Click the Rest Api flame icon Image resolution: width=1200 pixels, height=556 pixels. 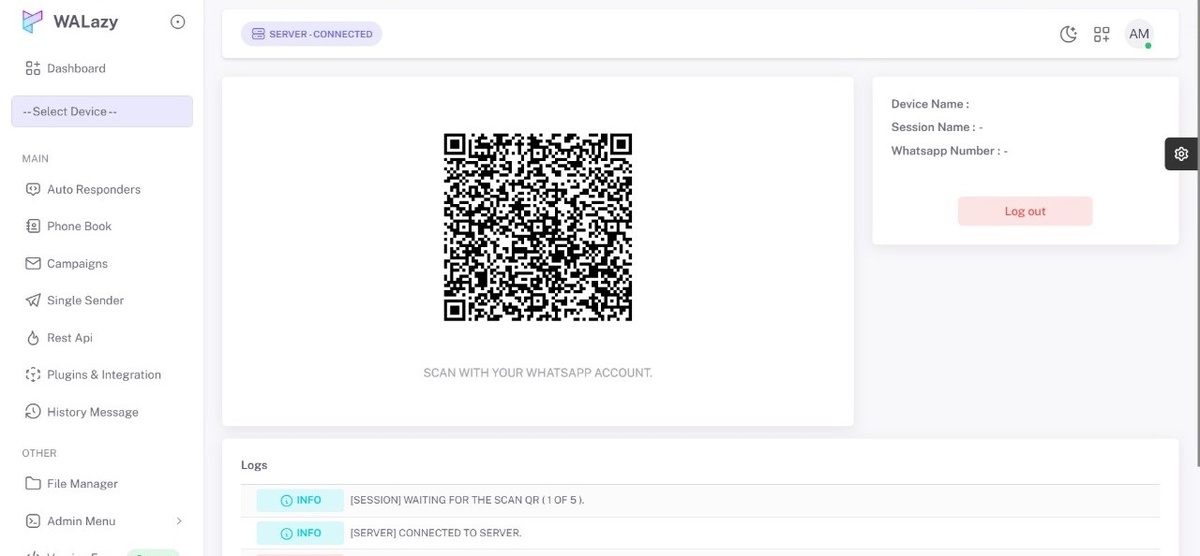(32, 338)
